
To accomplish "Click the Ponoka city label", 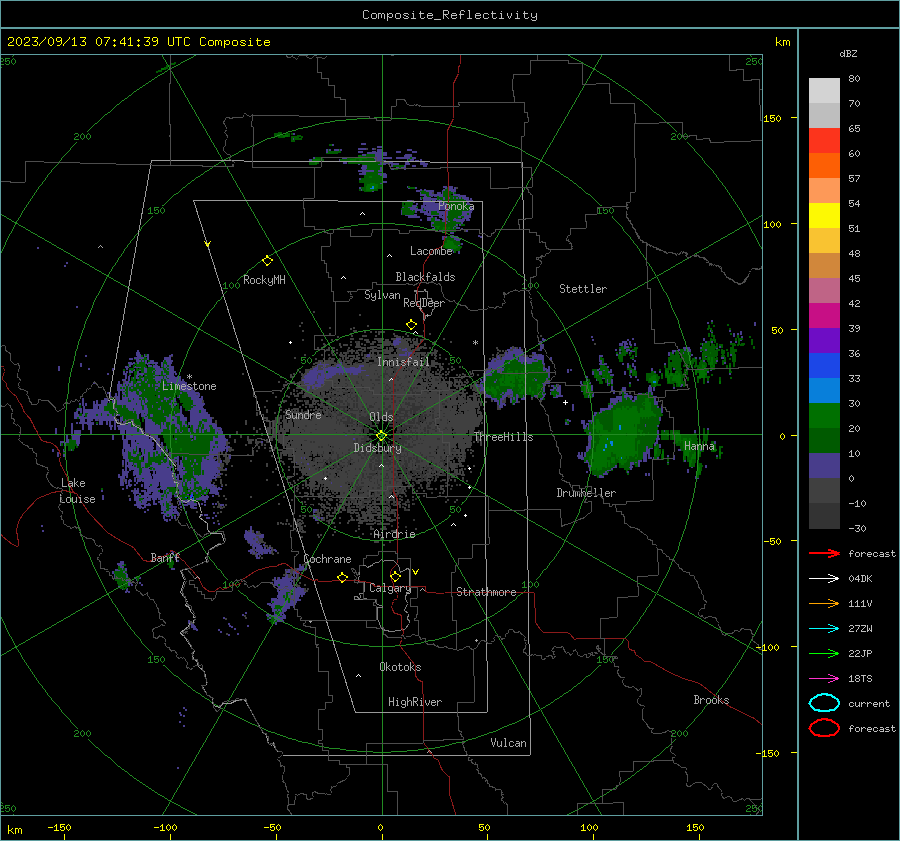I will [x=456, y=206].
